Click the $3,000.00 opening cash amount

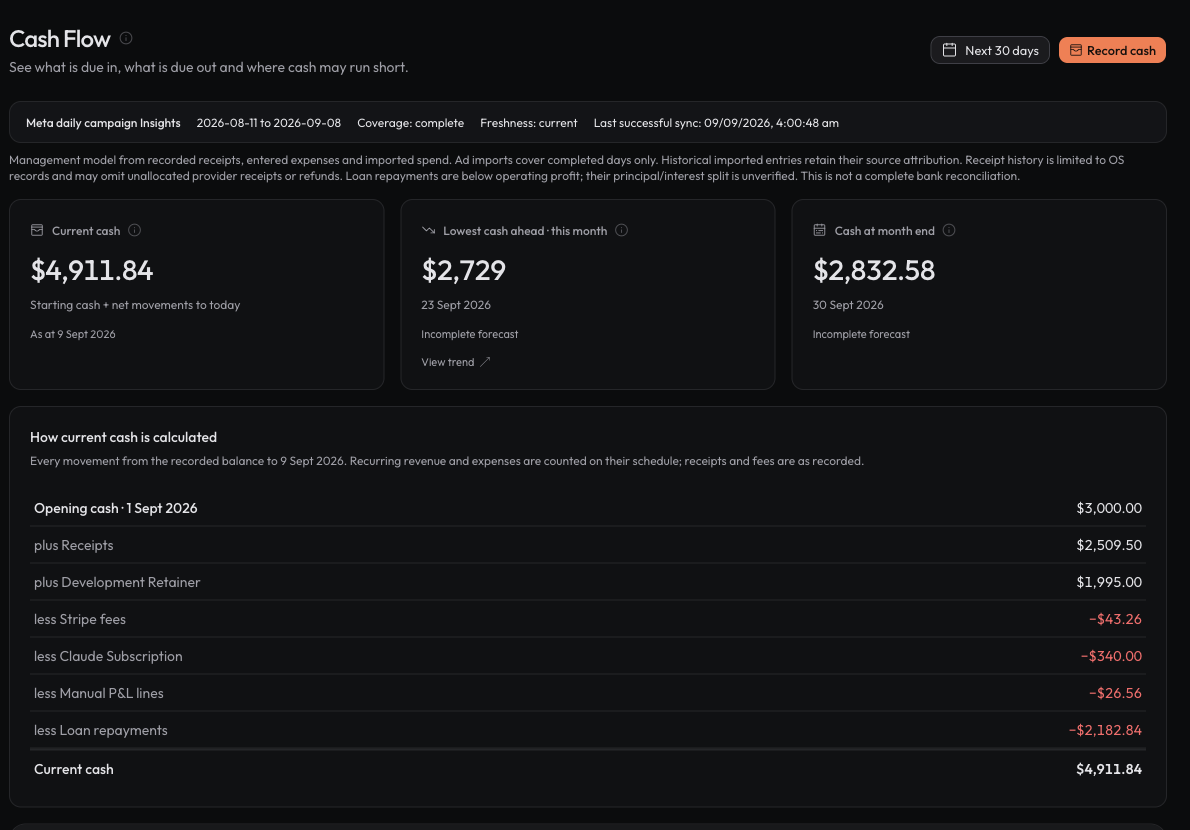[1109, 508]
